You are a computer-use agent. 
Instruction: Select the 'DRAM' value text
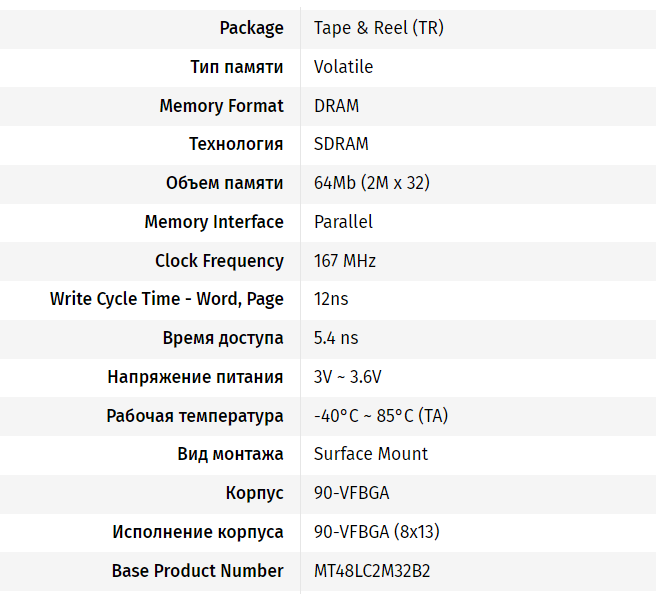pos(336,106)
